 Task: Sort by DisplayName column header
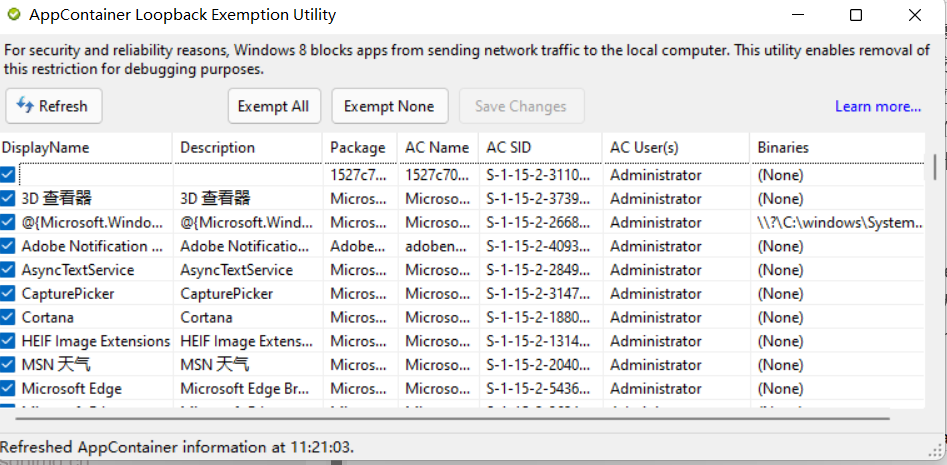click(x=85, y=147)
